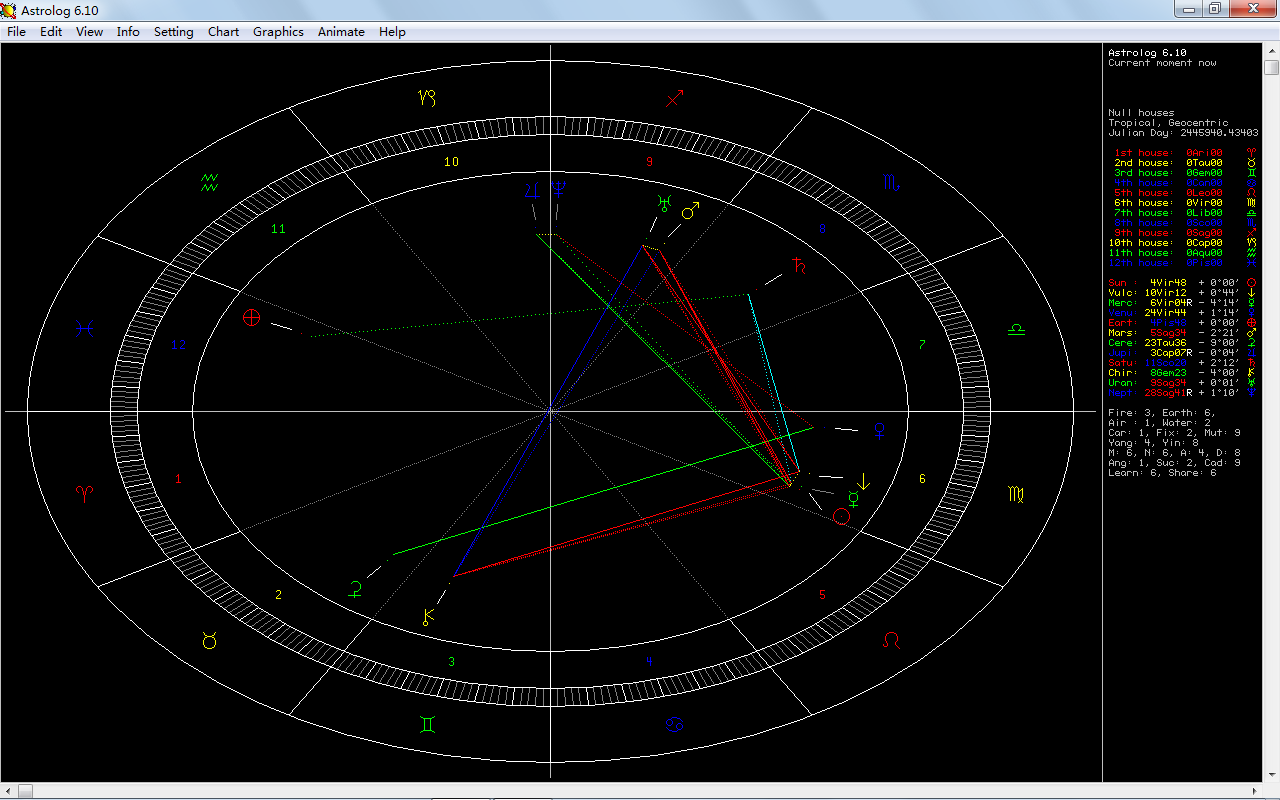The width and height of the screenshot is (1280, 800).
Task: Click the 'Merc: 6Vir04R' sidebar row
Action: click(x=1182, y=303)
